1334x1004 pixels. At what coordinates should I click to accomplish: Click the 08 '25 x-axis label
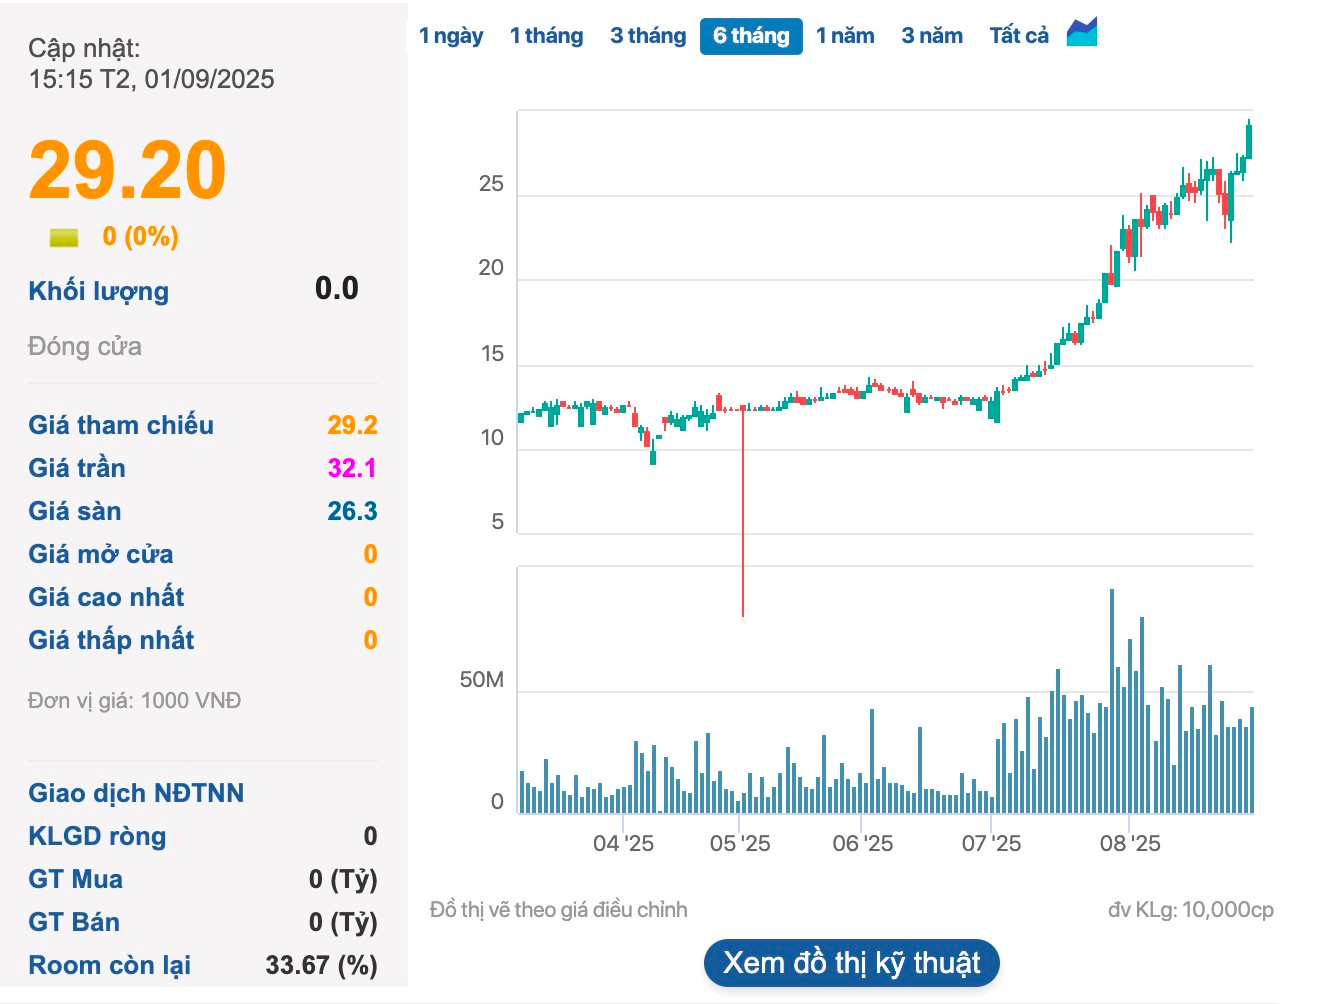click(1130, 843)
